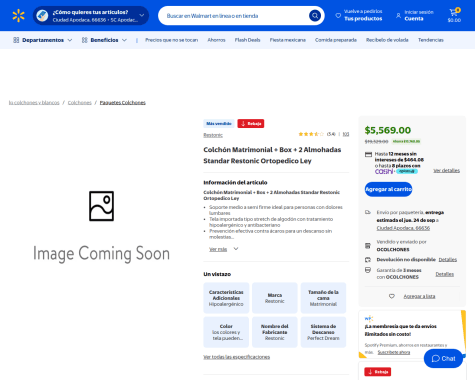Click the warranty shield icon
Screen dimensions: 475x380
[x=368, y=270]
